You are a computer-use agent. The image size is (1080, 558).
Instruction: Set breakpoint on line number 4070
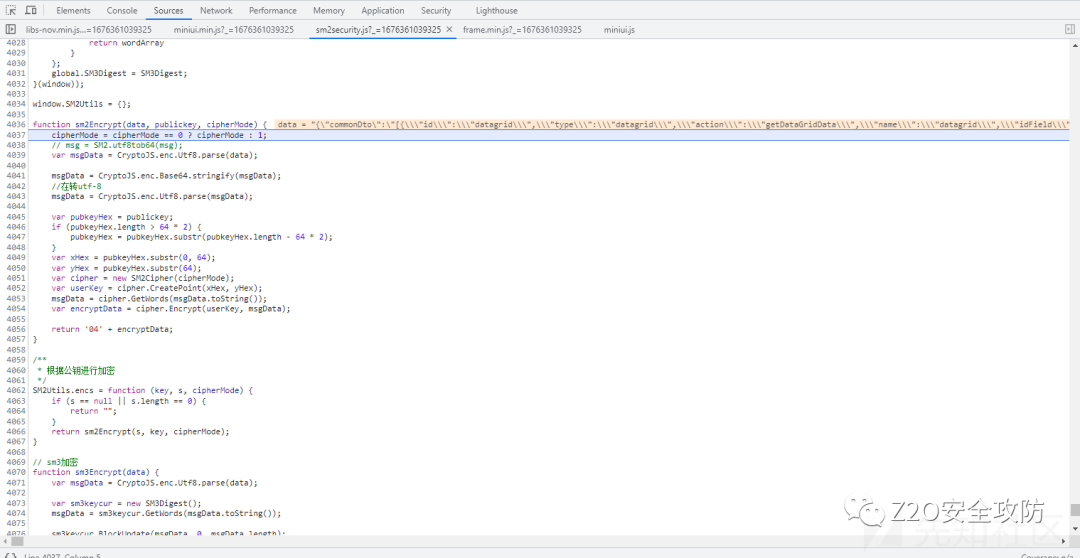point(15,472)
